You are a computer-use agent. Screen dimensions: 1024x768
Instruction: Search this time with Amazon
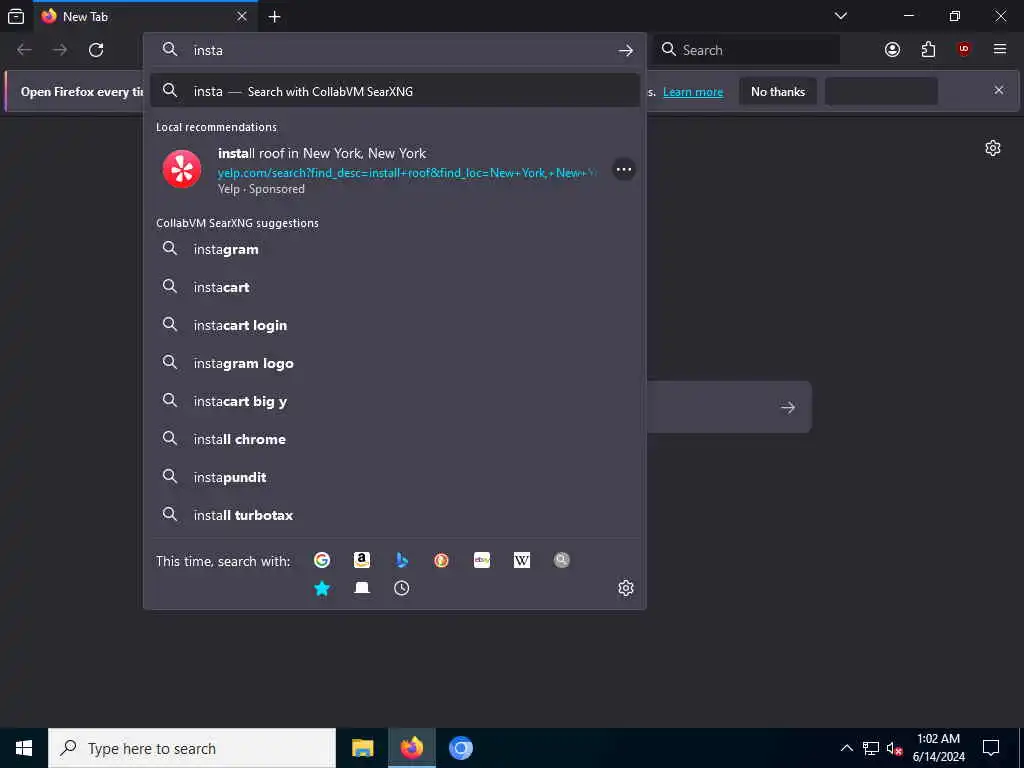362,560
